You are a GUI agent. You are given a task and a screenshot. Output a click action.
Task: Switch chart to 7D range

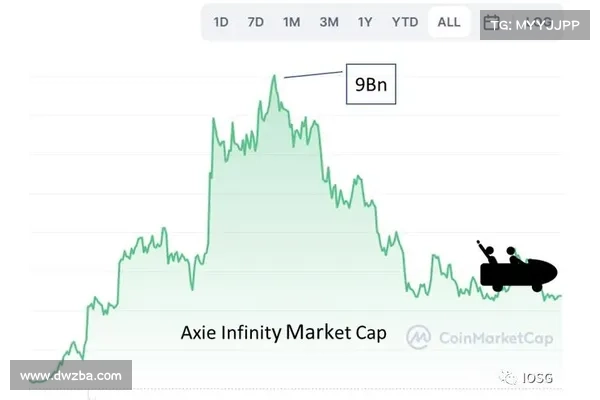click(x=256, y=22)
